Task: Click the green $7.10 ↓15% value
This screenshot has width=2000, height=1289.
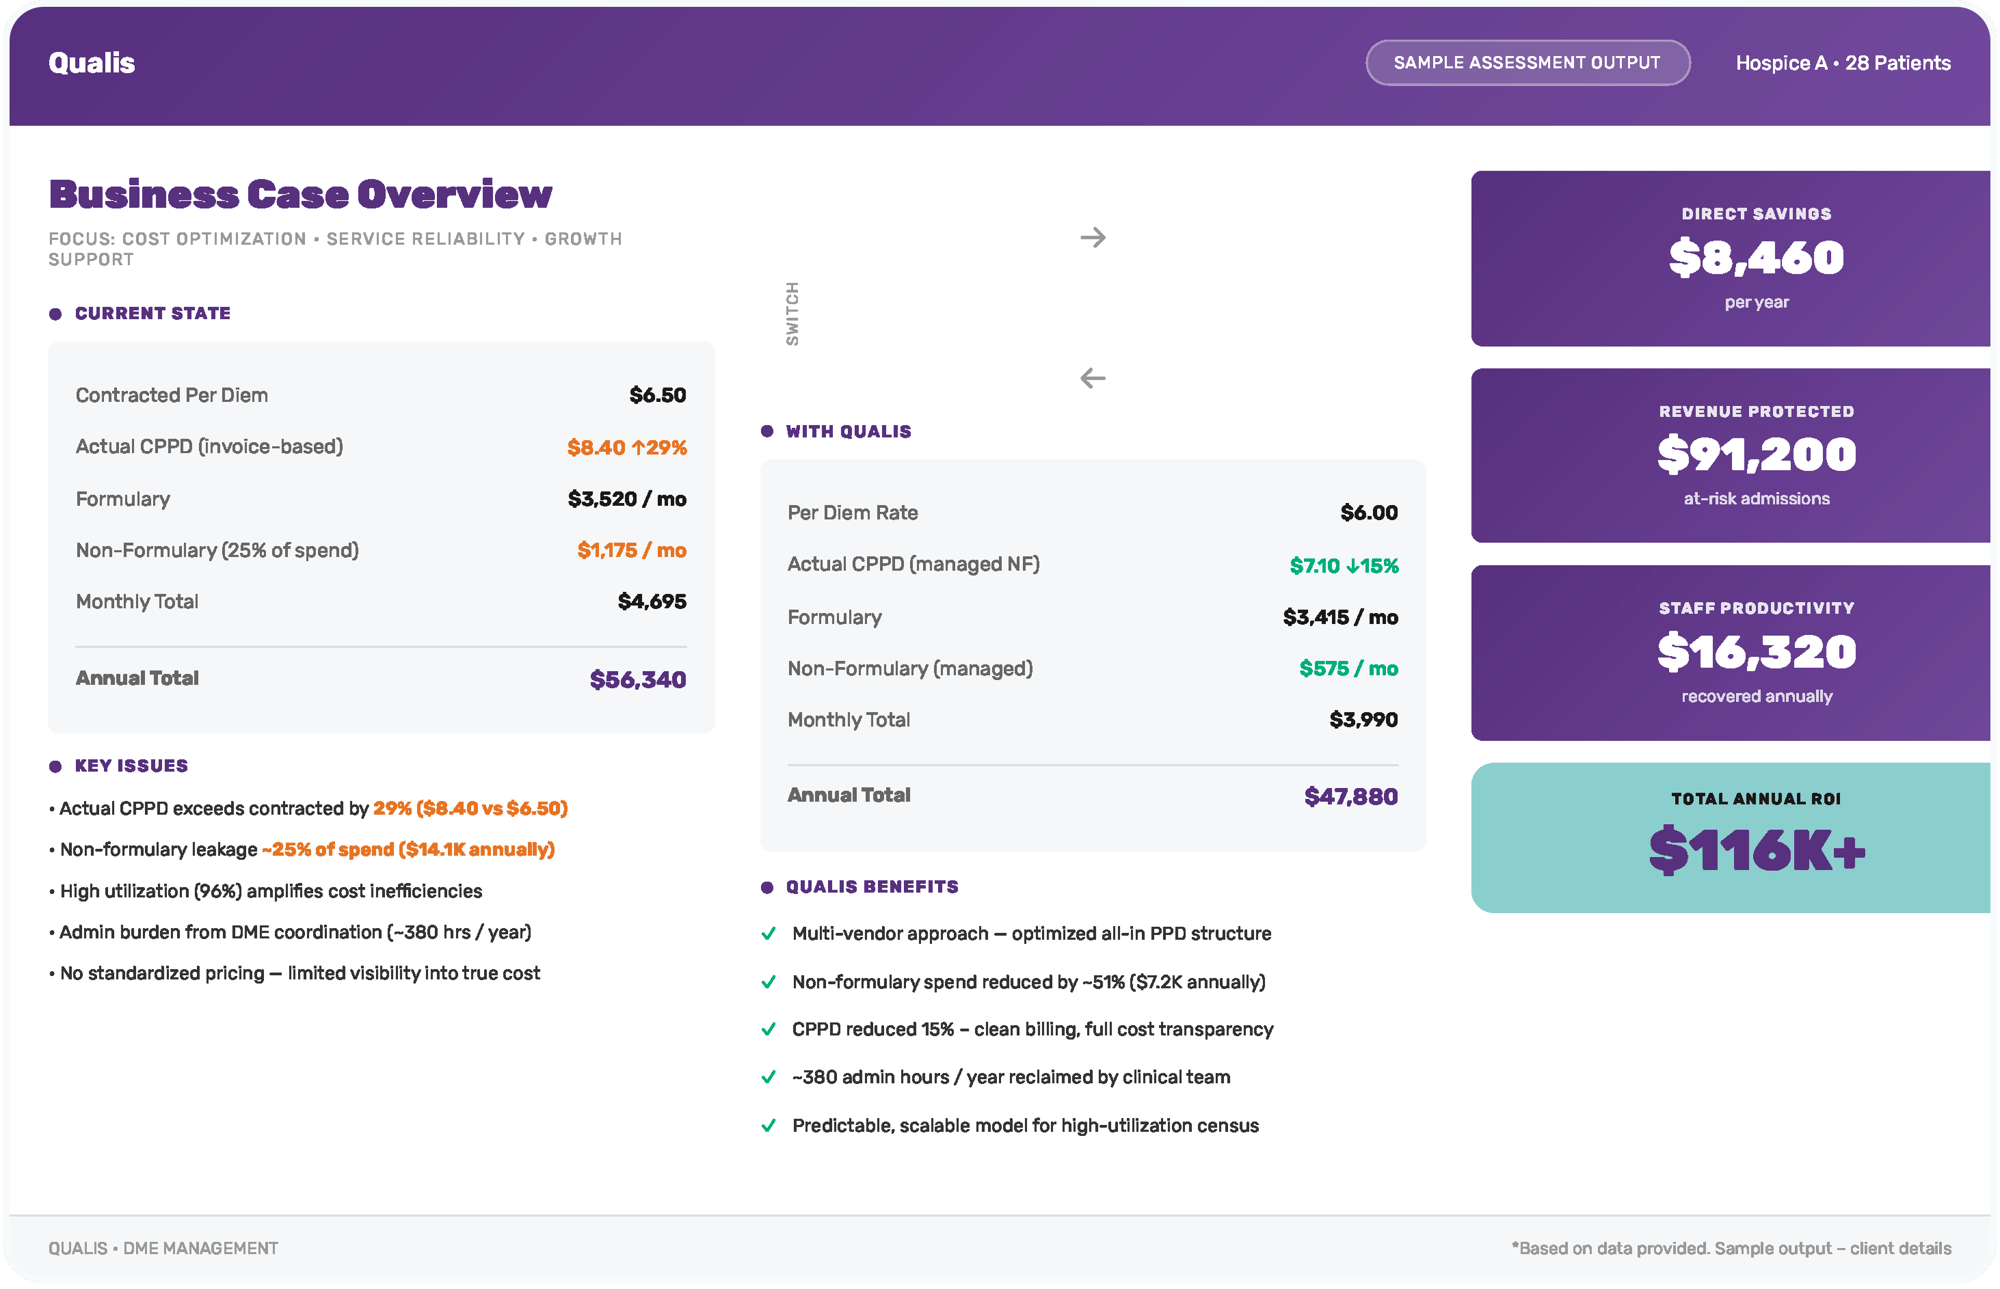Action: (1344, 566)
